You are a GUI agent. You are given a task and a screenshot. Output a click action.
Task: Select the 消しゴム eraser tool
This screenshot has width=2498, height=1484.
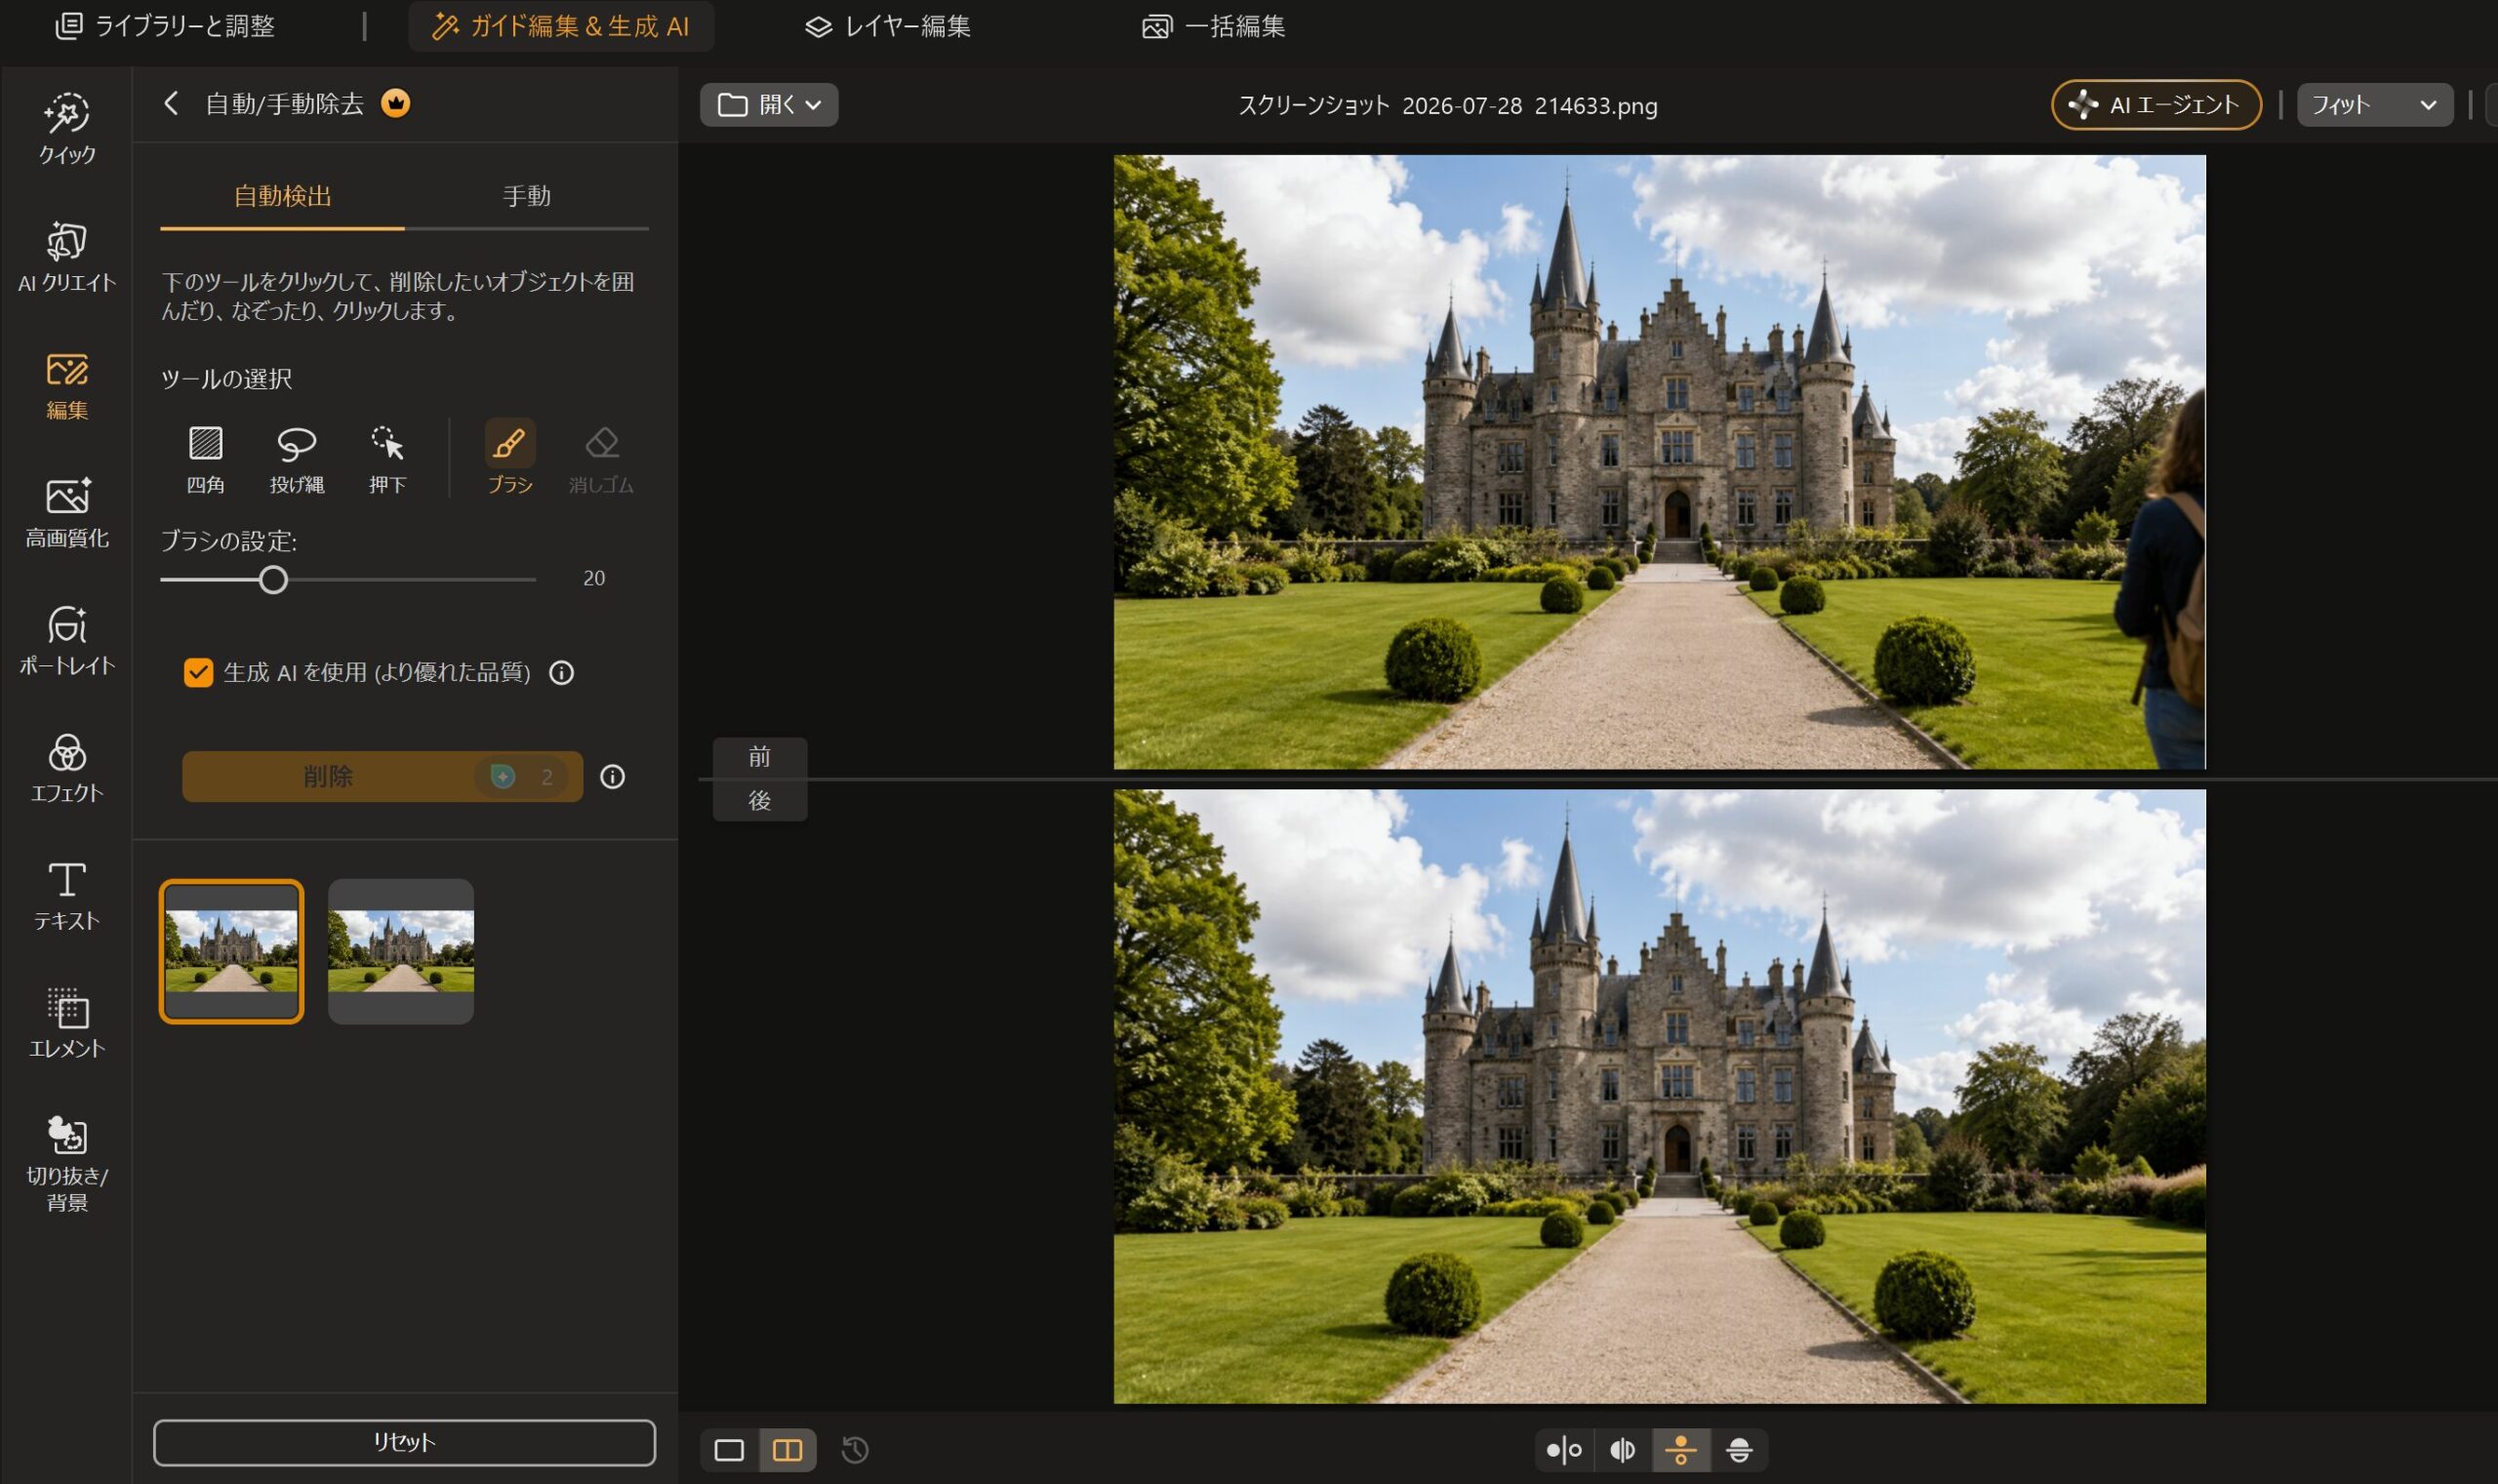point(601,459)
